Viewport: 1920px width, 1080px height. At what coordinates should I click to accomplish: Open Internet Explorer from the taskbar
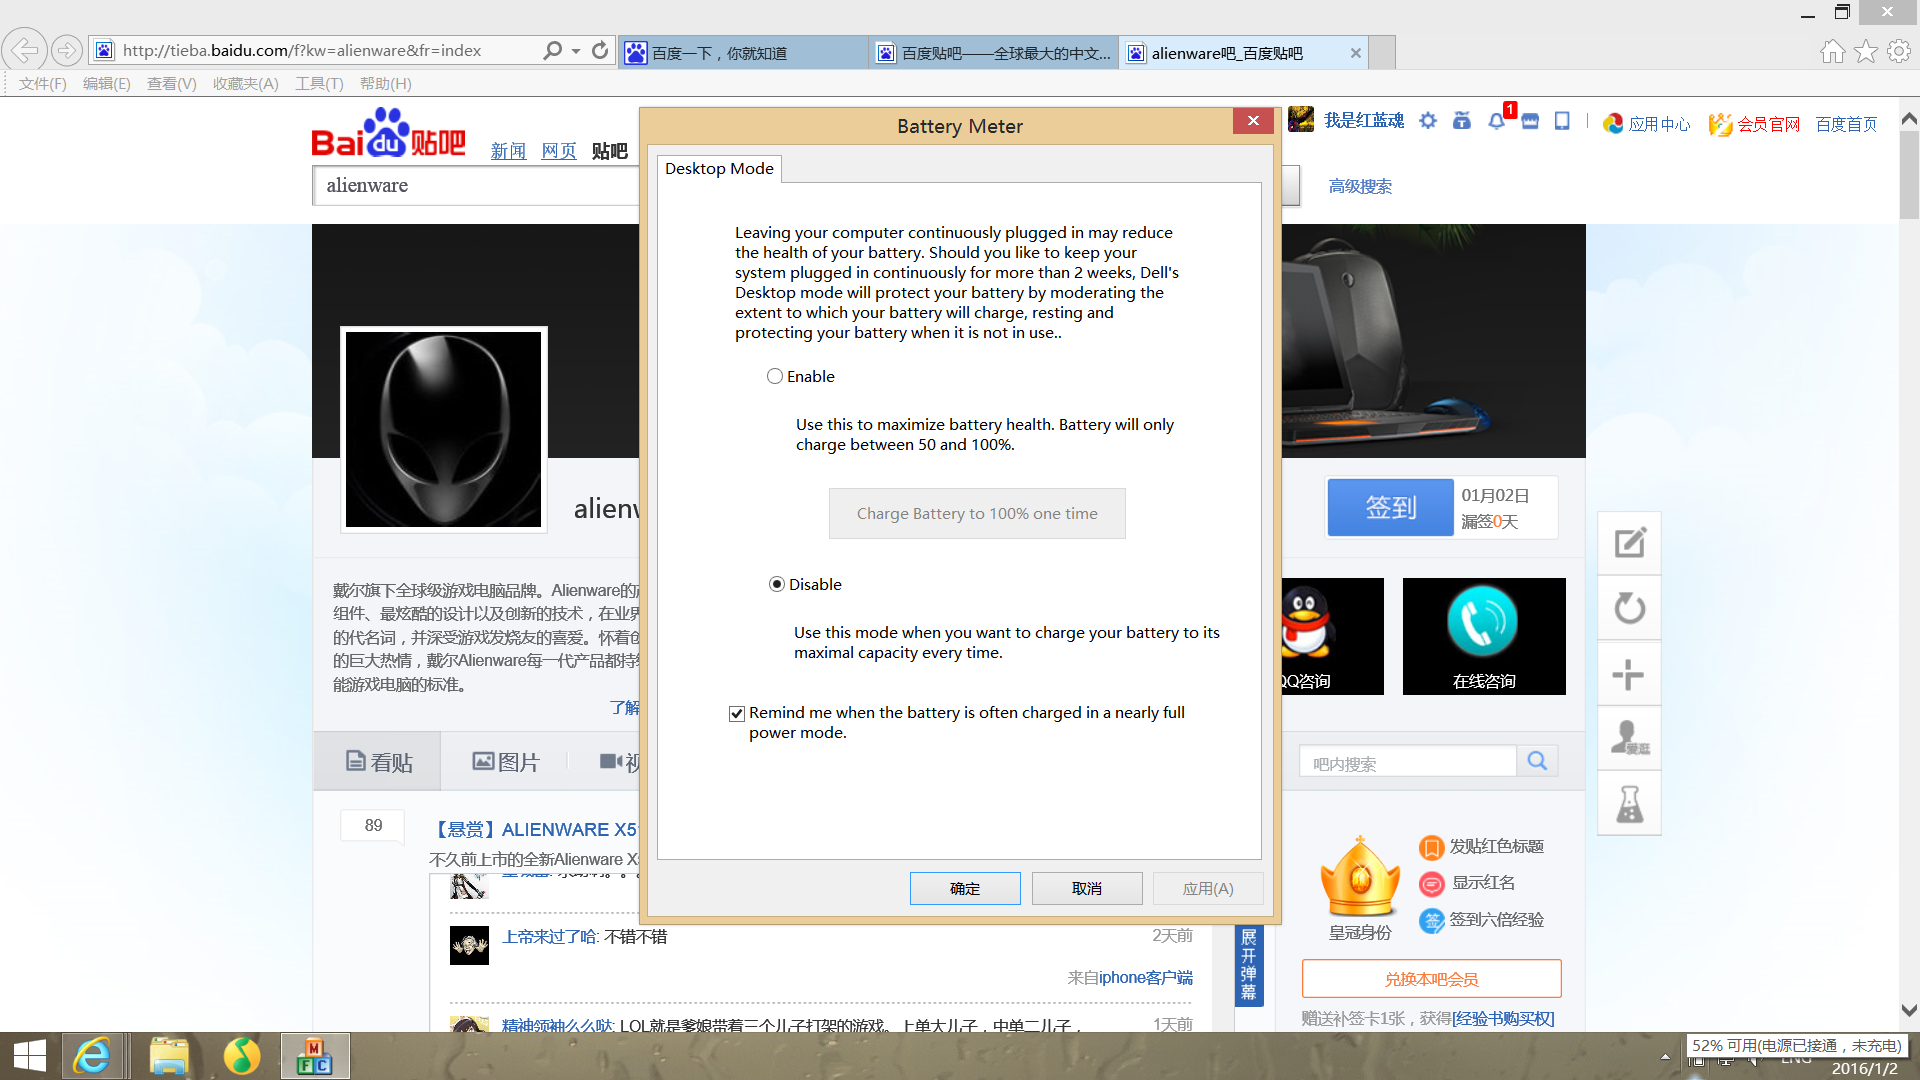(93, 1056)
